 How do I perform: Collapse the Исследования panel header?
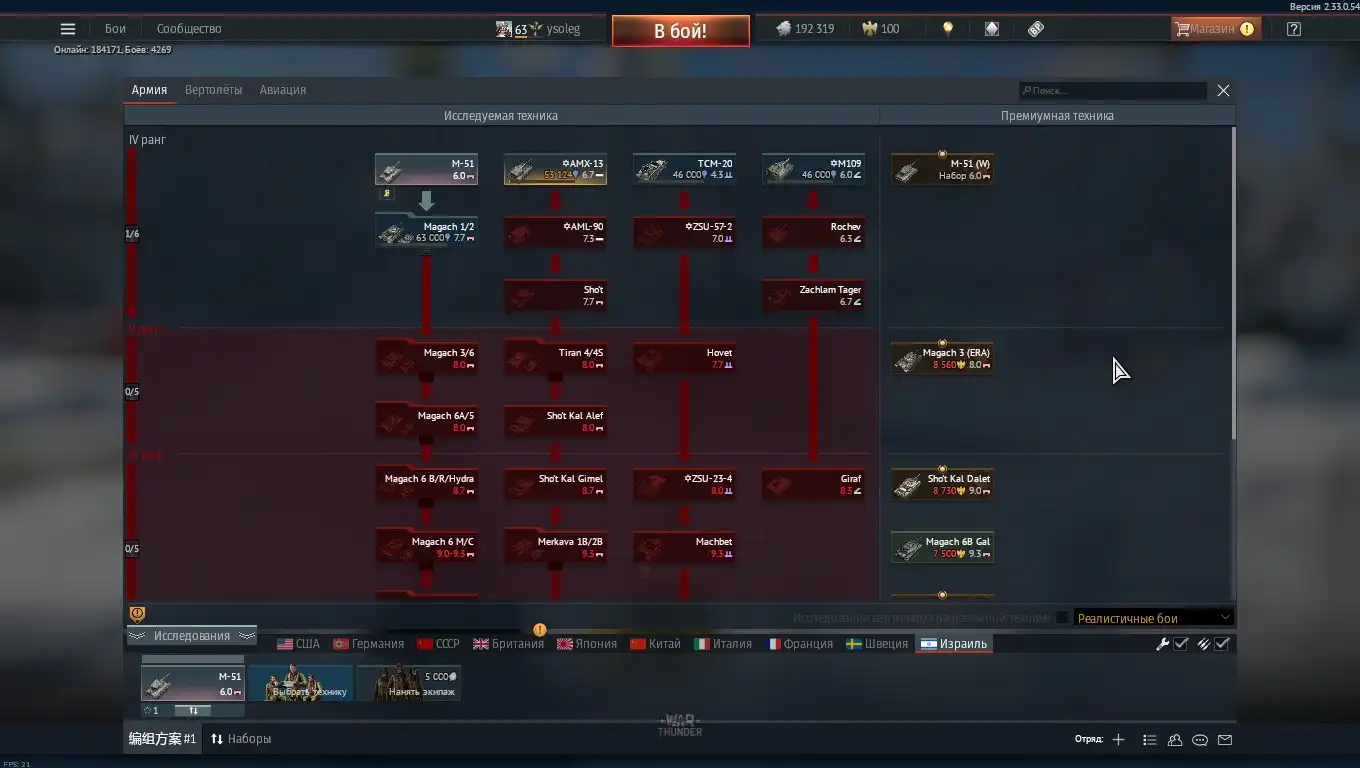tap(192, 636)
